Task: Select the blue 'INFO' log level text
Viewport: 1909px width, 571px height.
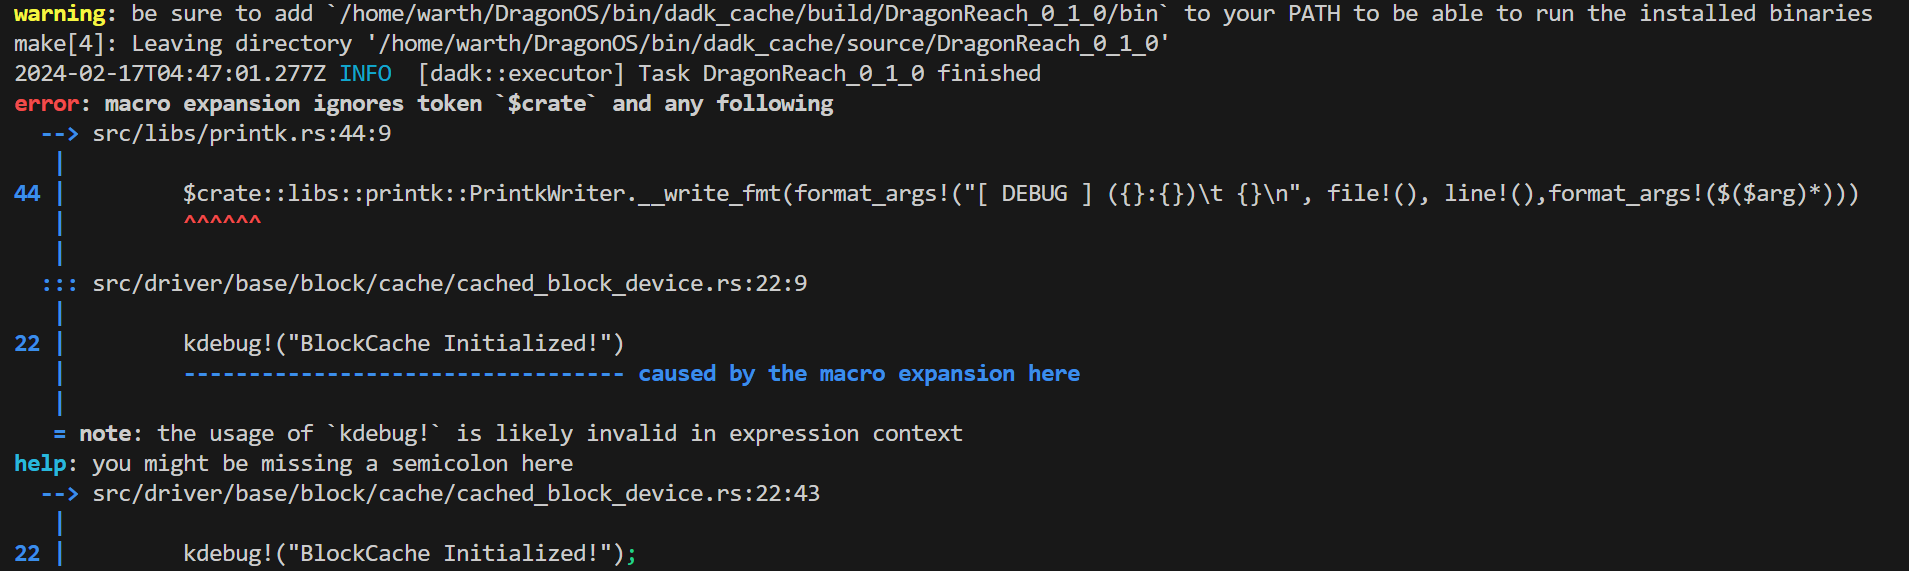Action: 365,73
